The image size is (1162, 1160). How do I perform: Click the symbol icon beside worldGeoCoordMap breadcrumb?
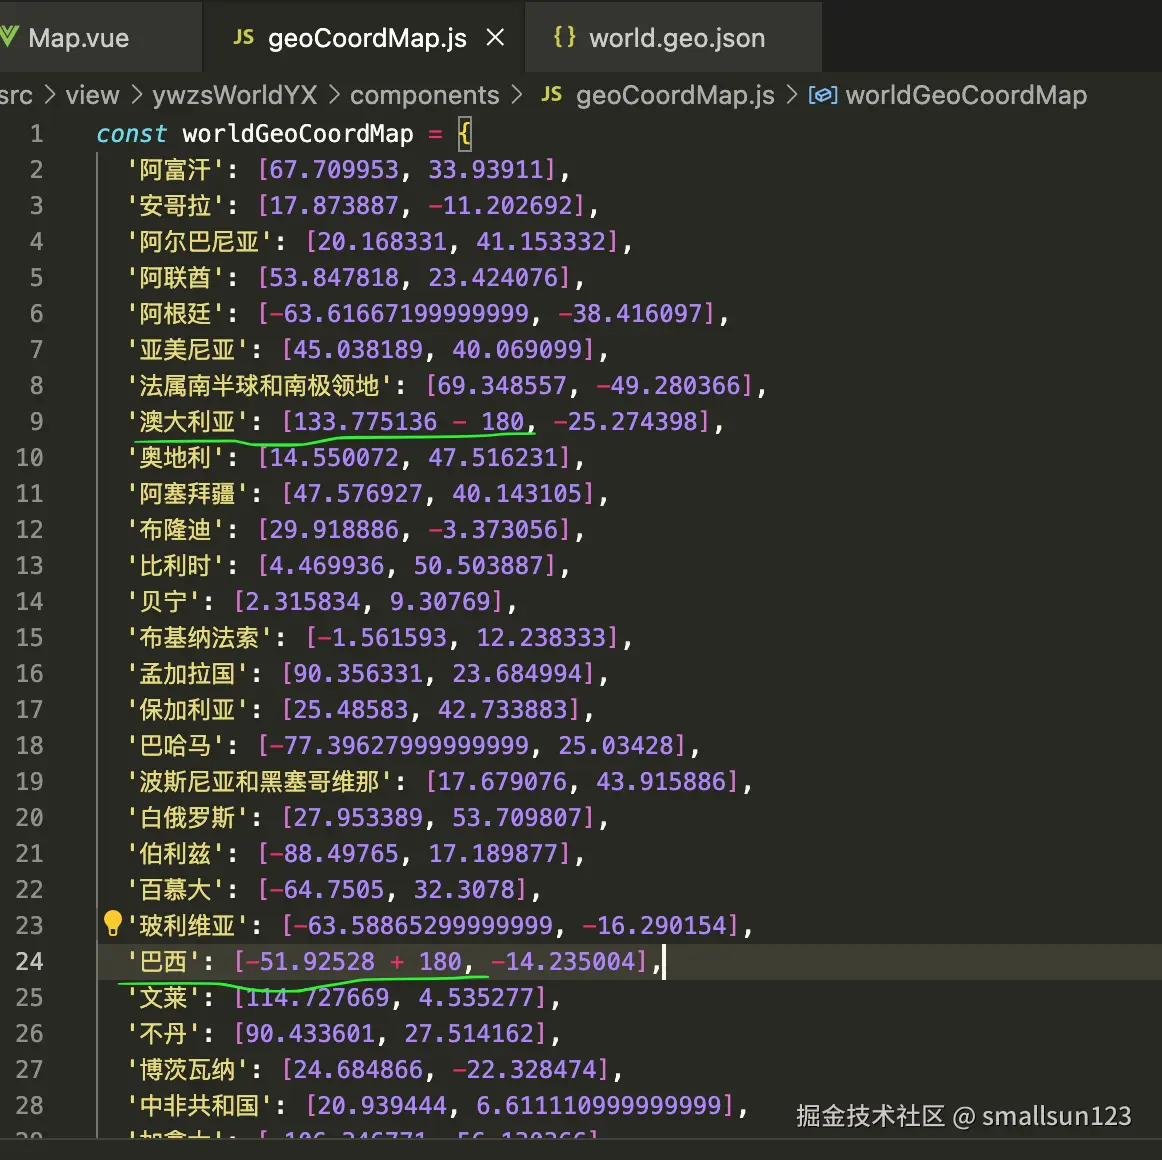point(822,94)
